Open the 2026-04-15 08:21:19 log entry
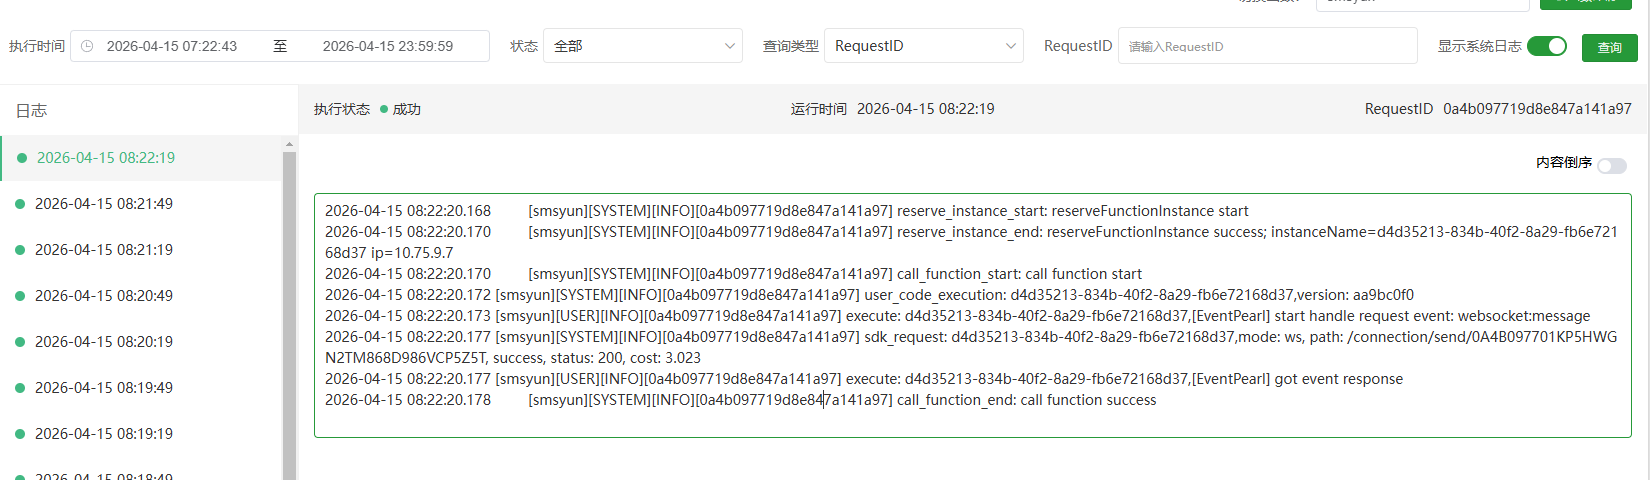 (104, 250)
